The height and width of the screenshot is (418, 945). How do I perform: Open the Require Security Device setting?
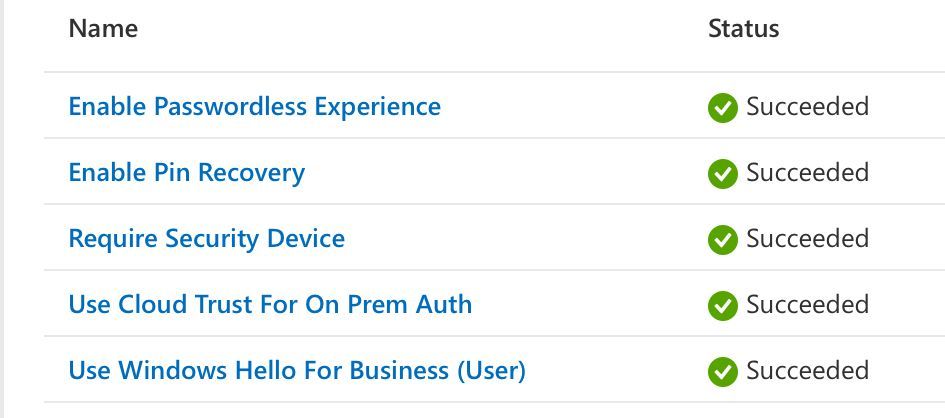(207, 239)
